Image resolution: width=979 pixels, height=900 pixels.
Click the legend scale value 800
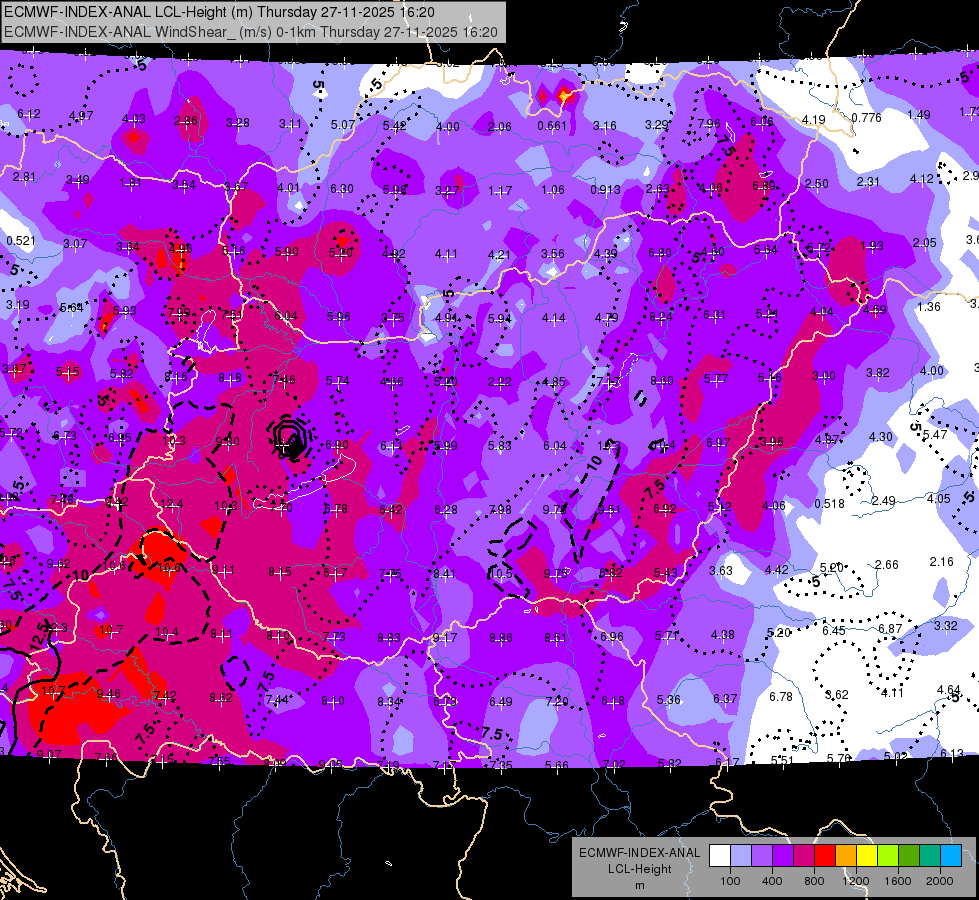(814, 881)
